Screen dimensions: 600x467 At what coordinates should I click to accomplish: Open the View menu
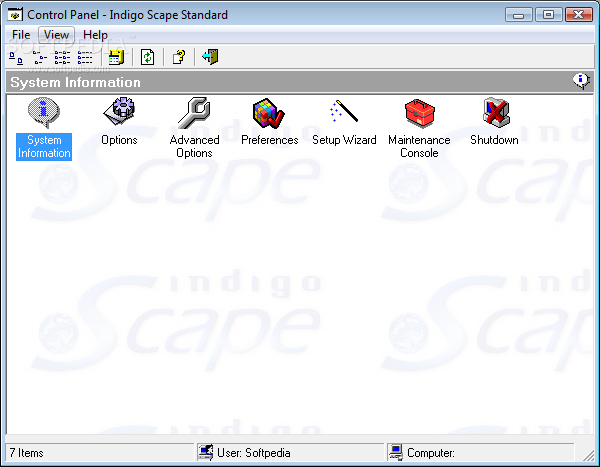pos(56,35)
